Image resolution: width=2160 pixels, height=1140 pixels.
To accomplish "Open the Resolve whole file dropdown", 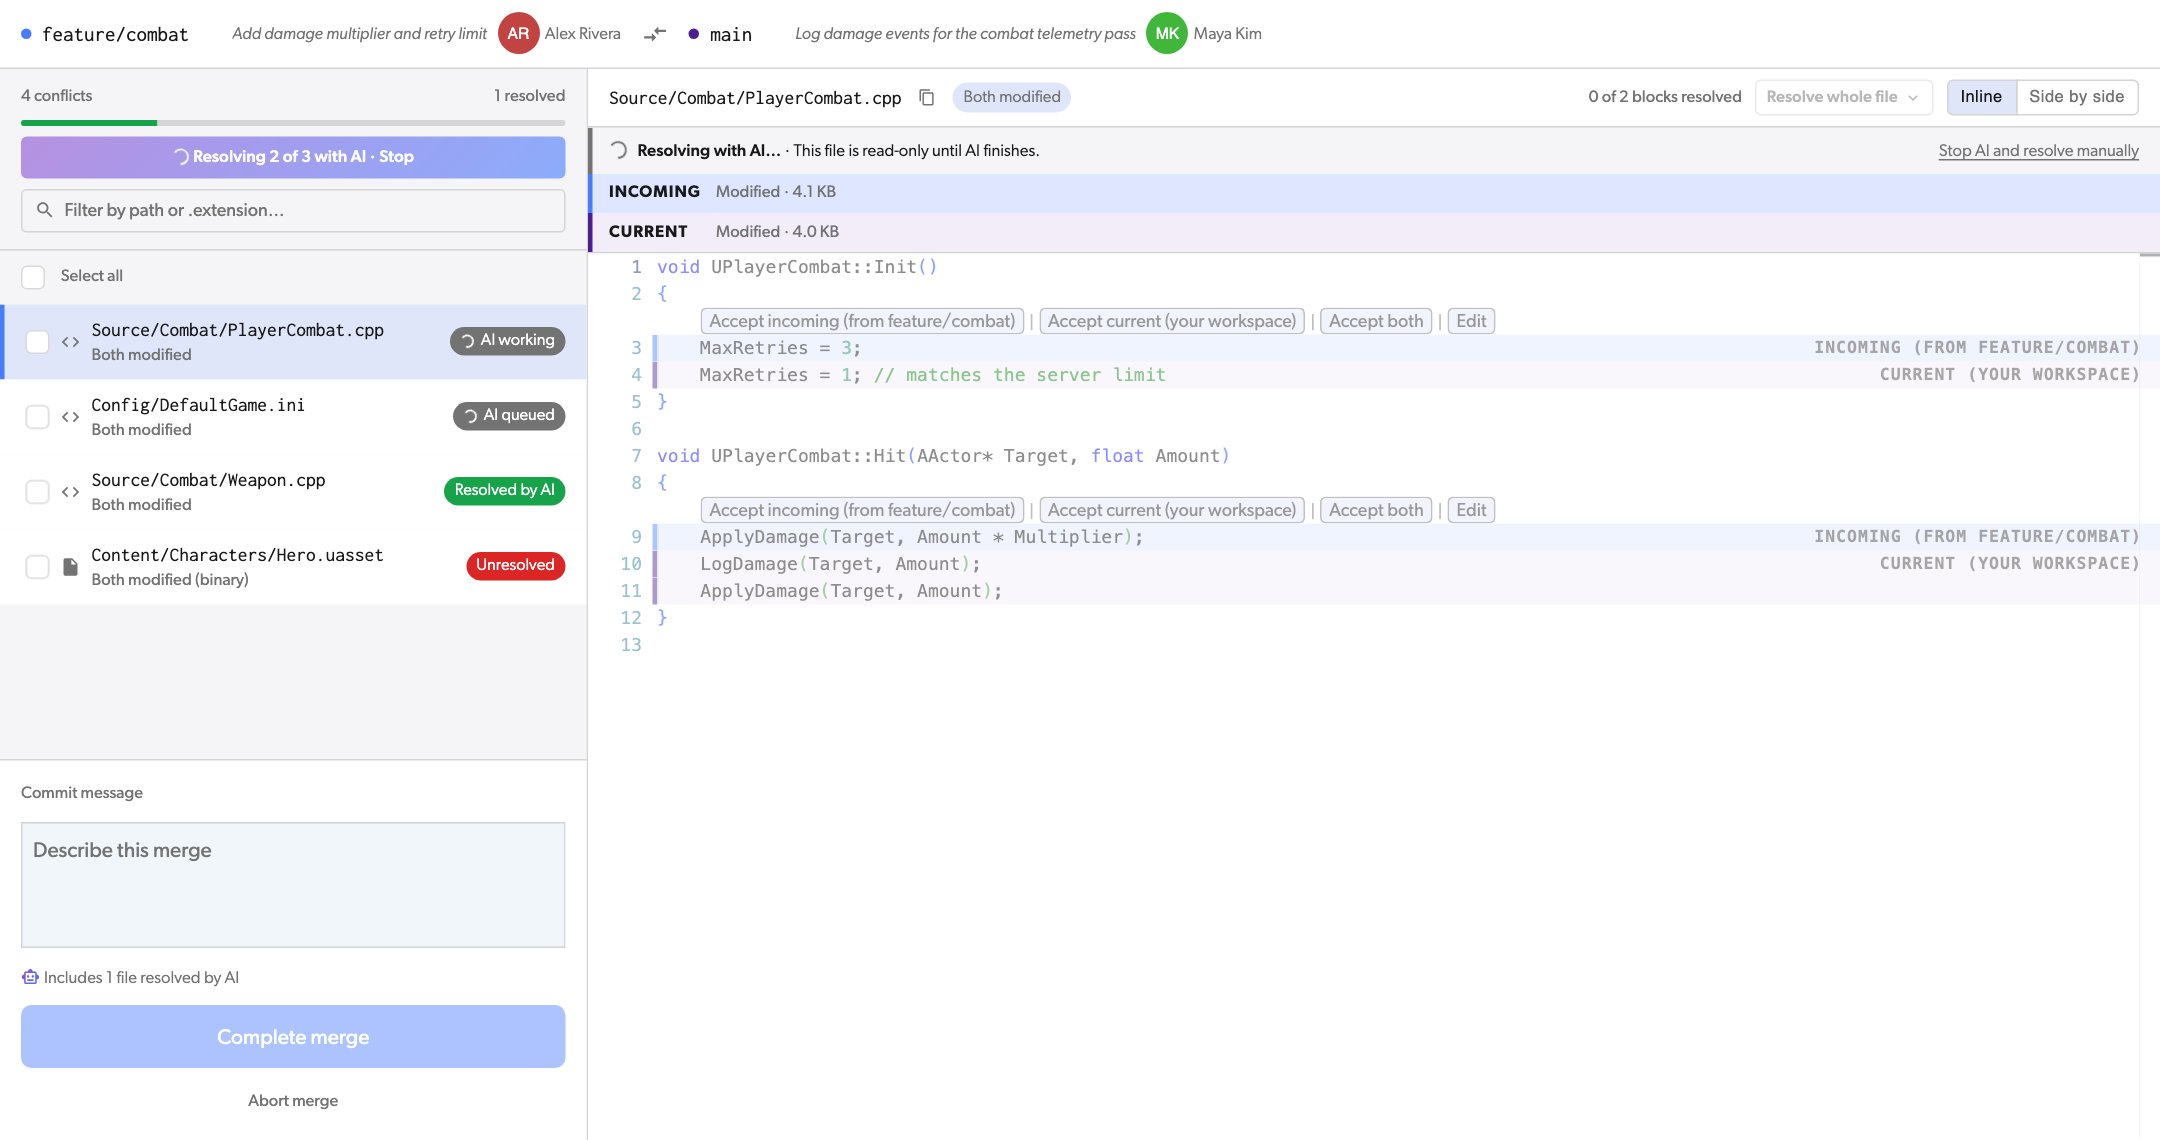I will point(1842,97).
